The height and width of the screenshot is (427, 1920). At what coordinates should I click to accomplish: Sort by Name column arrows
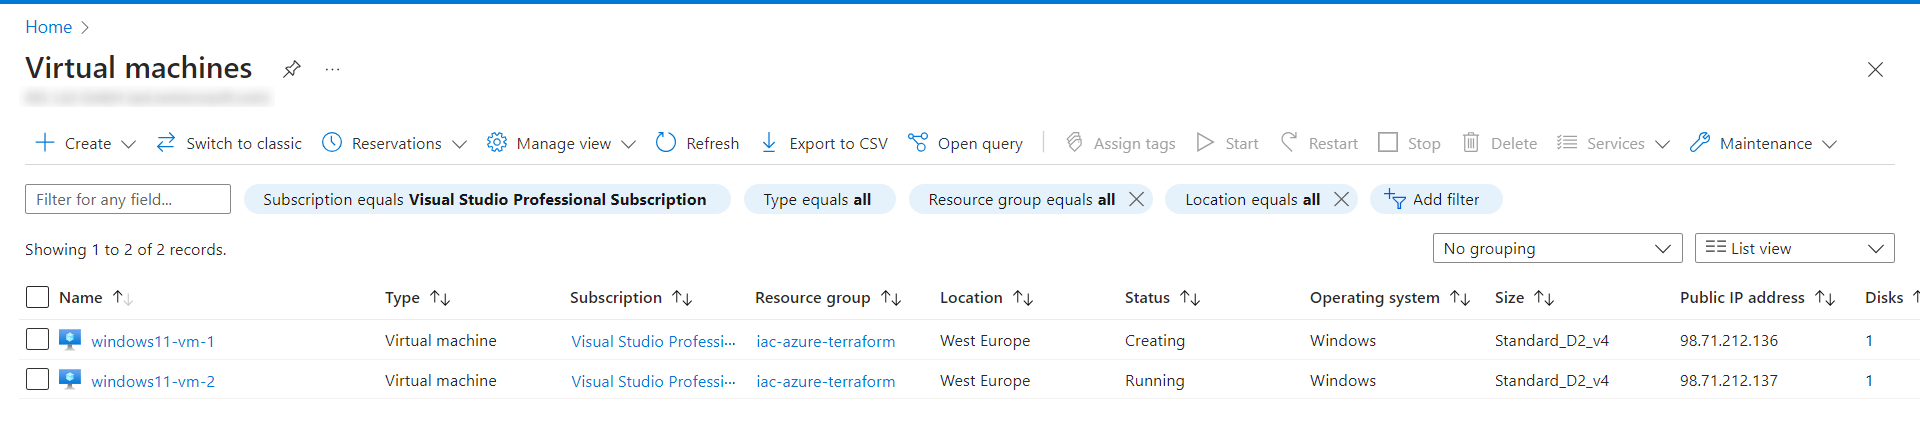click(x=123, y=298)
